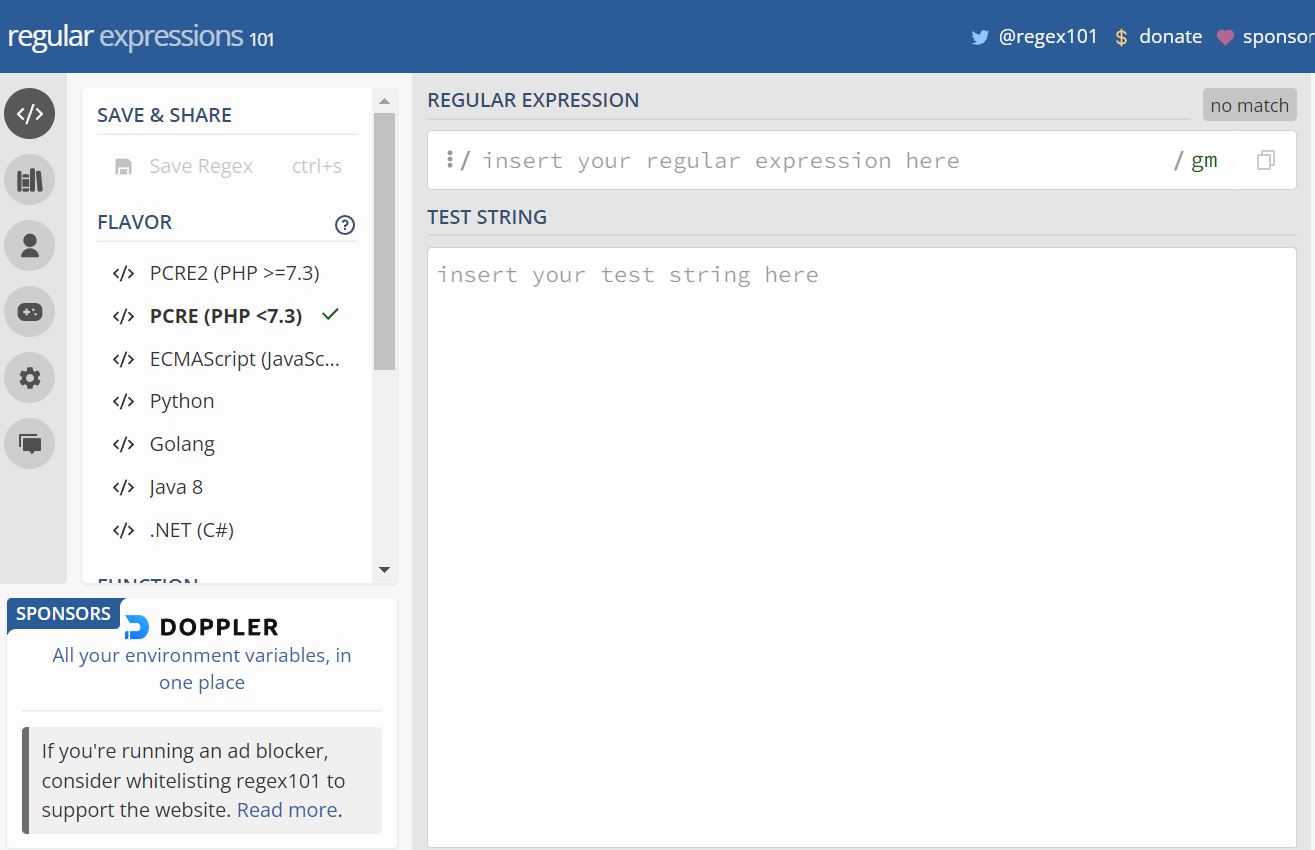Click the flavor help question mark icon
Viewport: 1315px width, 850px height.
click(x=345, y=225)
